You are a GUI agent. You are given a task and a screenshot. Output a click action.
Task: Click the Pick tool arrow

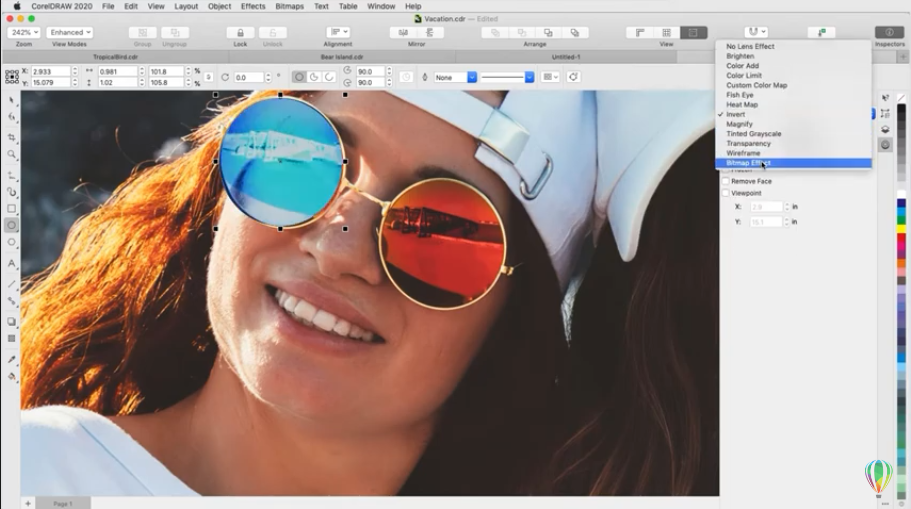[12, 100]
